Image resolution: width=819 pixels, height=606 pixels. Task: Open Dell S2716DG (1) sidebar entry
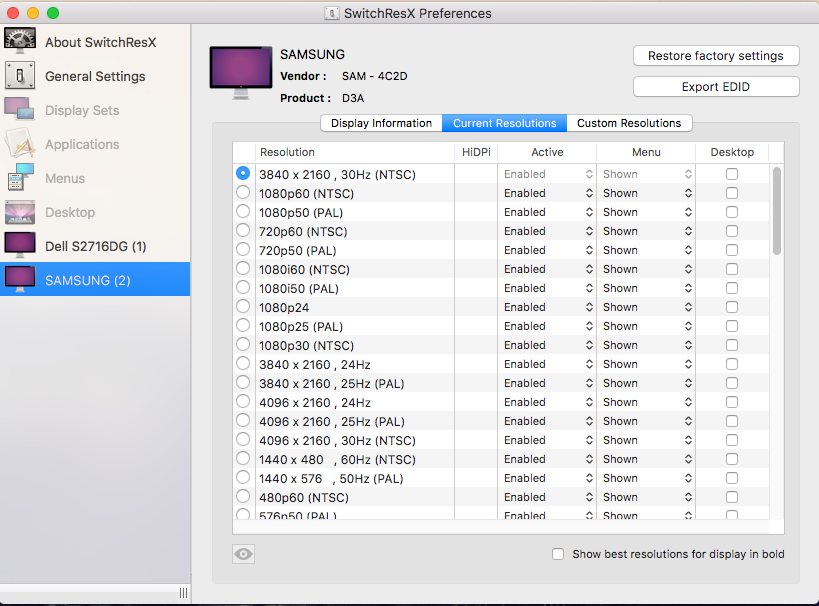pos(95,246)
